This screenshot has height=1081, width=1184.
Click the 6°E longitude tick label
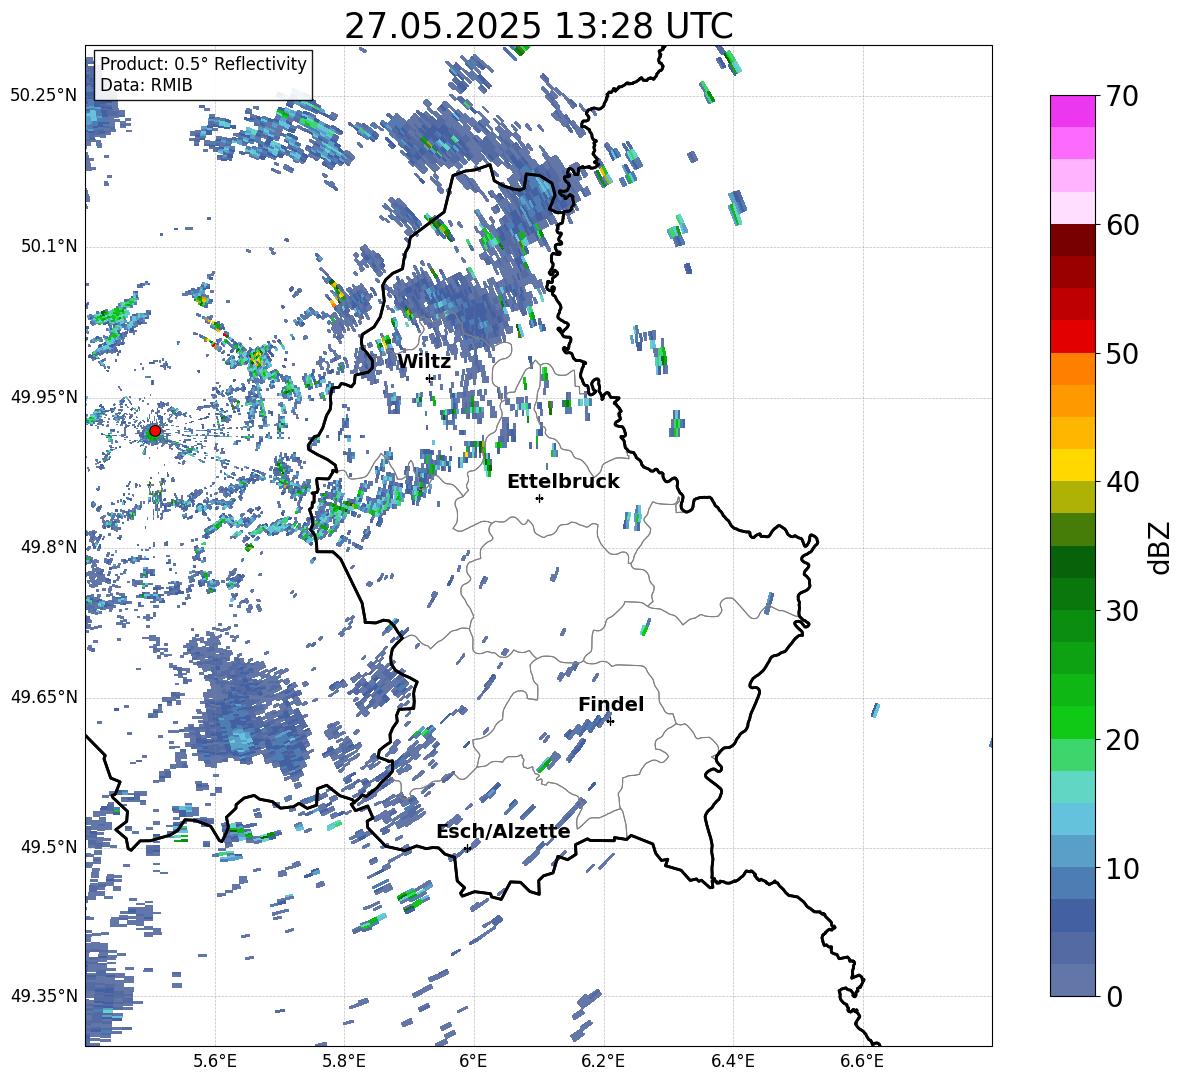click(x=473, y=1061)
